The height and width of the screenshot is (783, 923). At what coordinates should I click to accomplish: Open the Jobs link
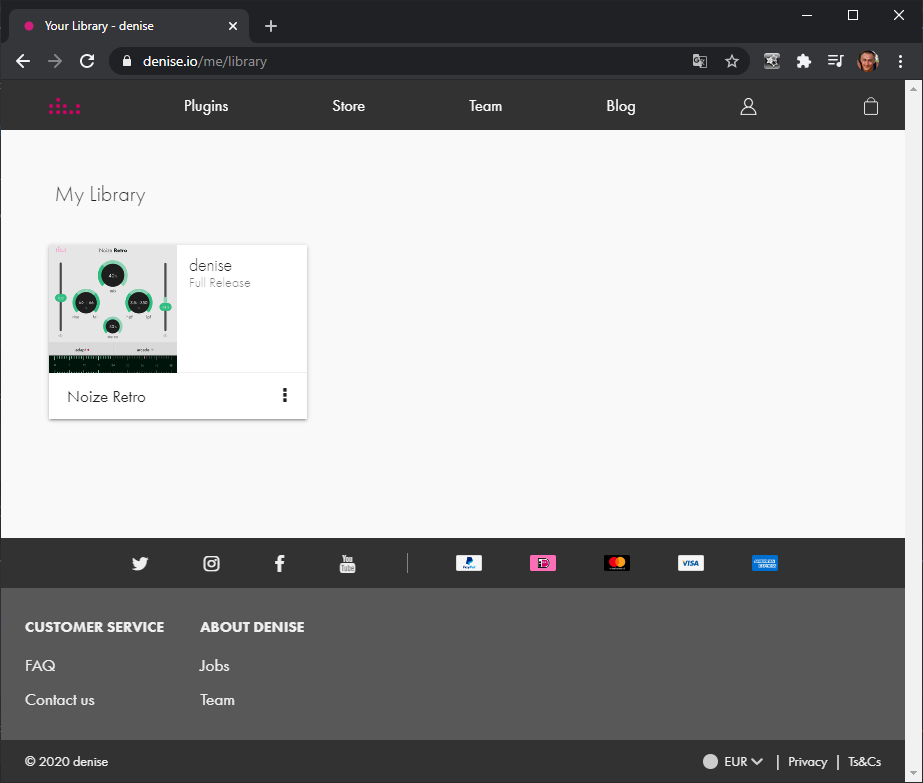tap(214, 666)
